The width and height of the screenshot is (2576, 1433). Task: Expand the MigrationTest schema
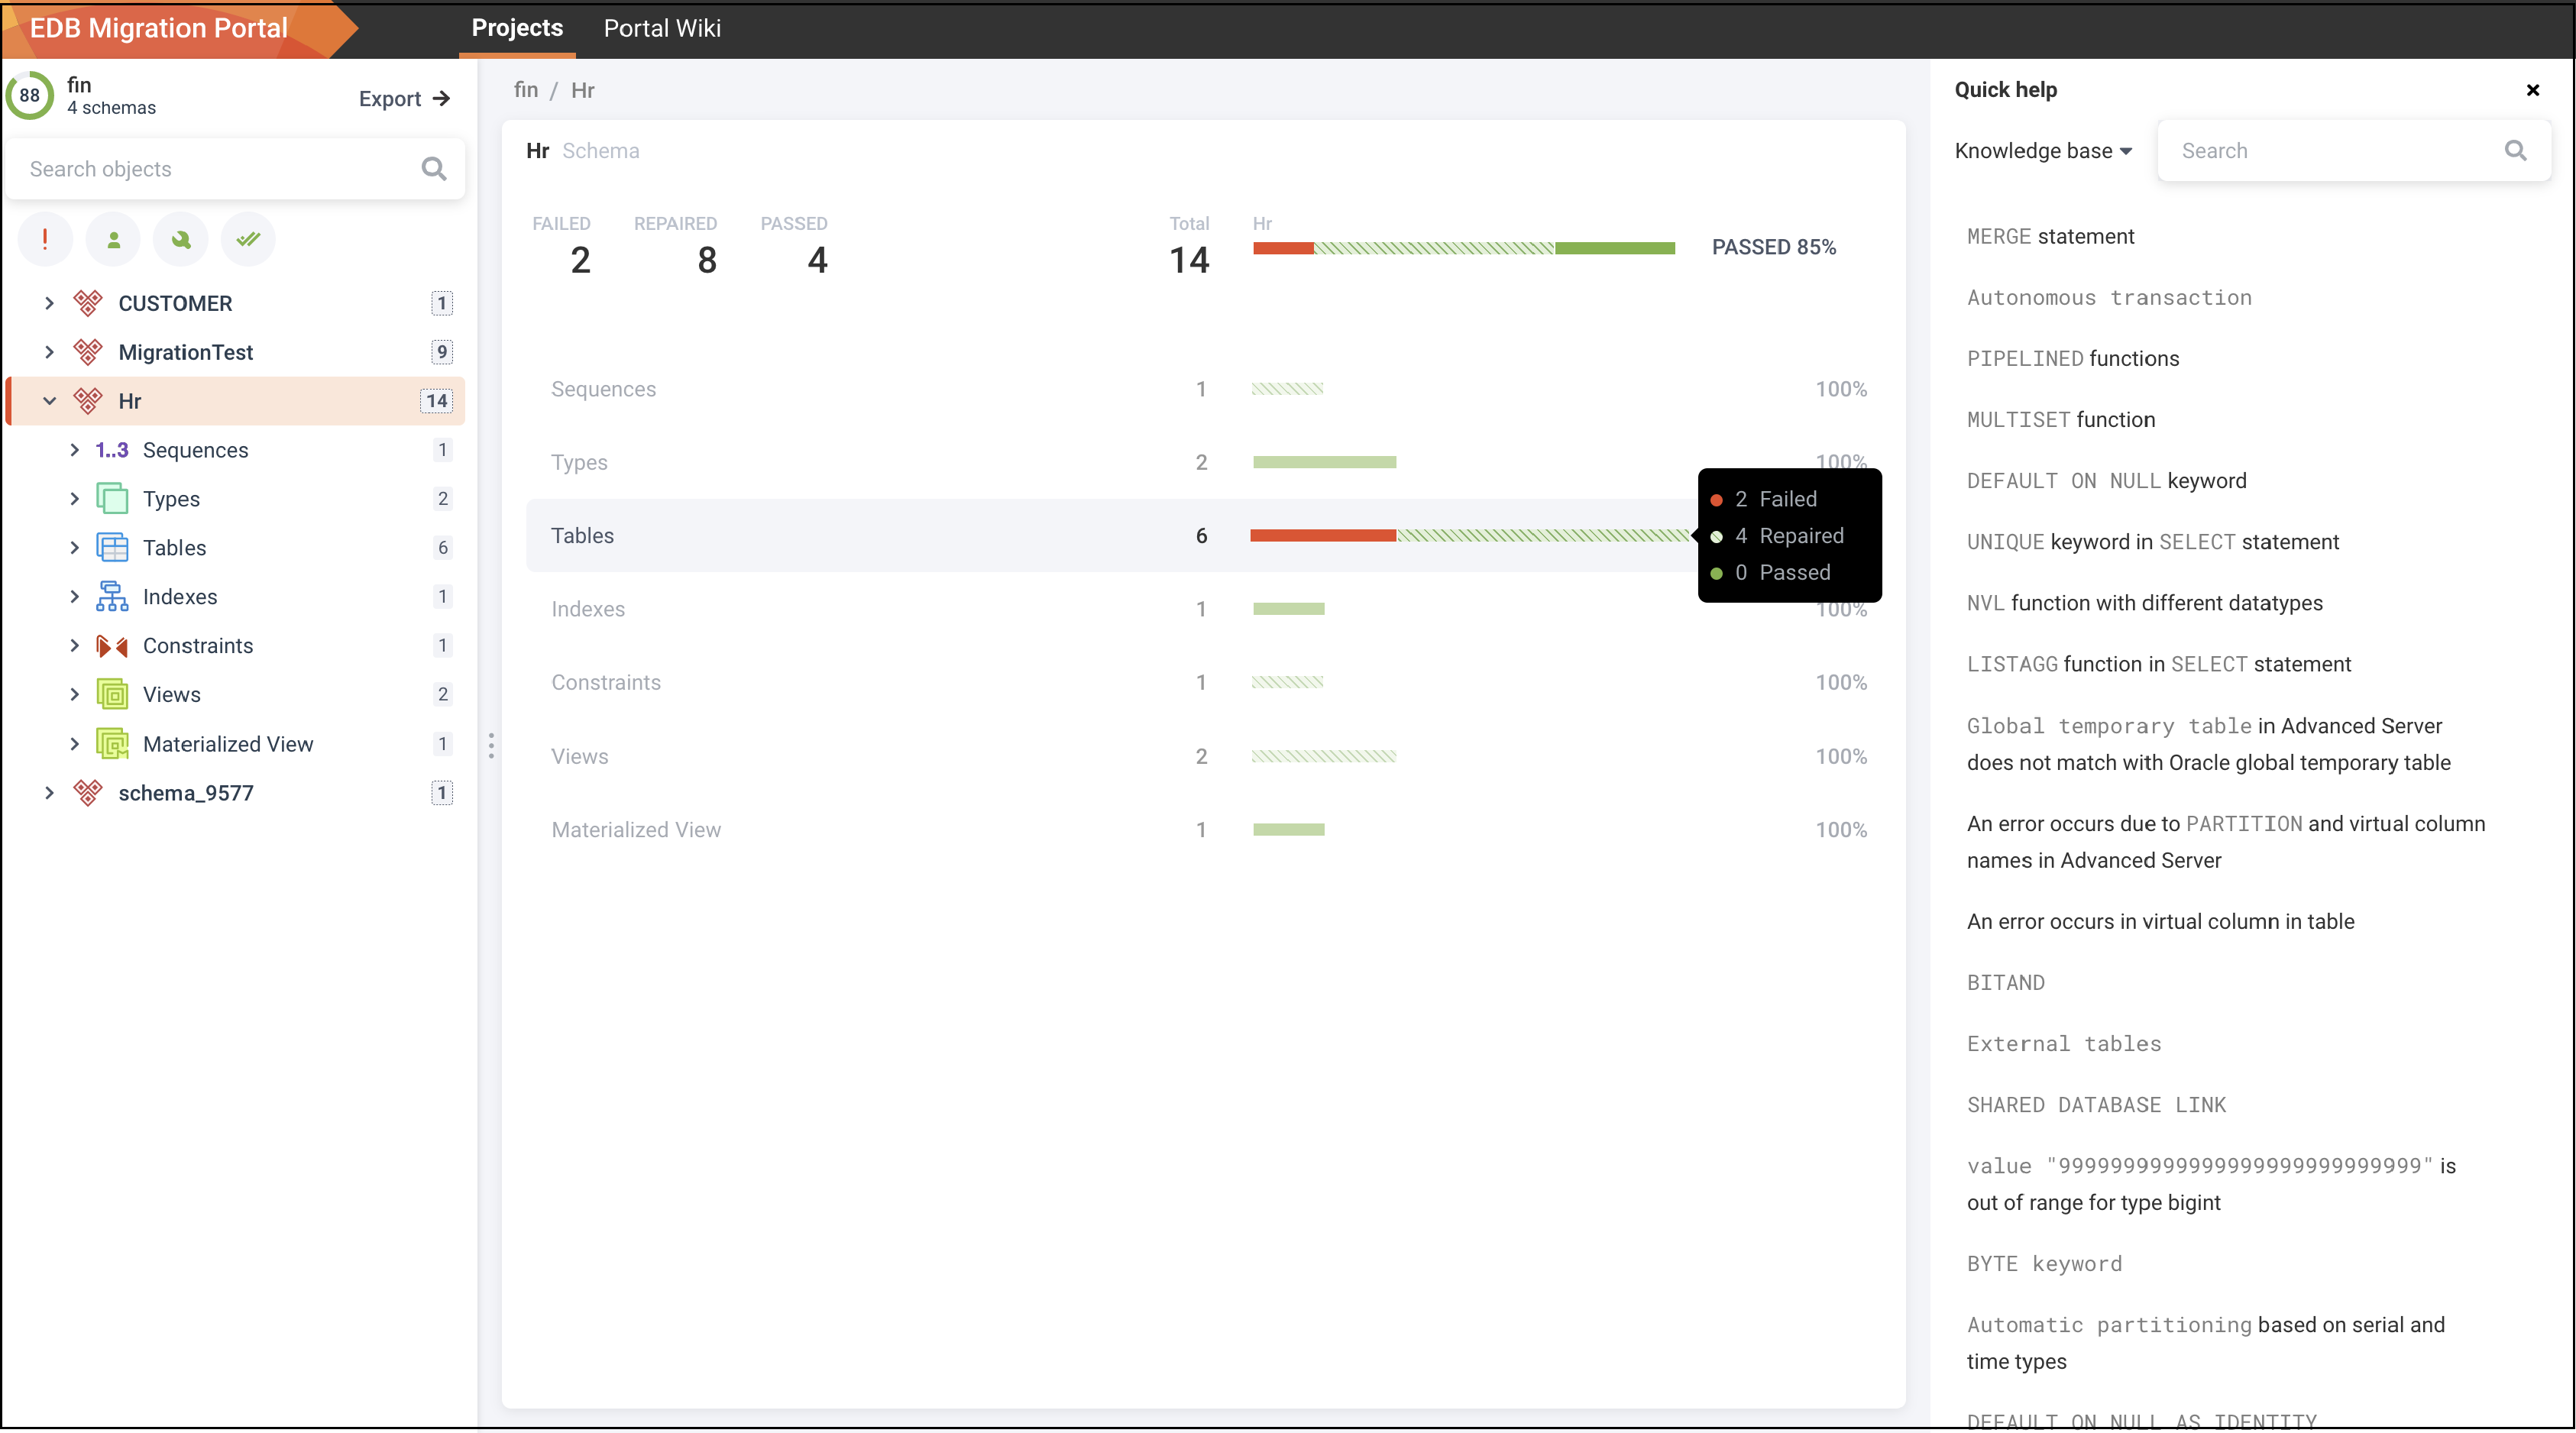point(49,351)
